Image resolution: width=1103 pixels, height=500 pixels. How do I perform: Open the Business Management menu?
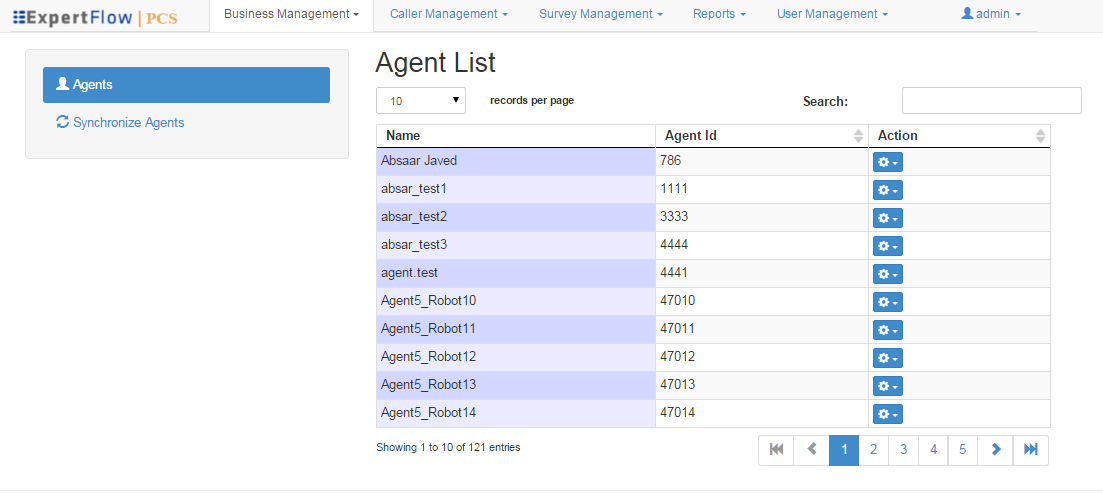[291, 14]
